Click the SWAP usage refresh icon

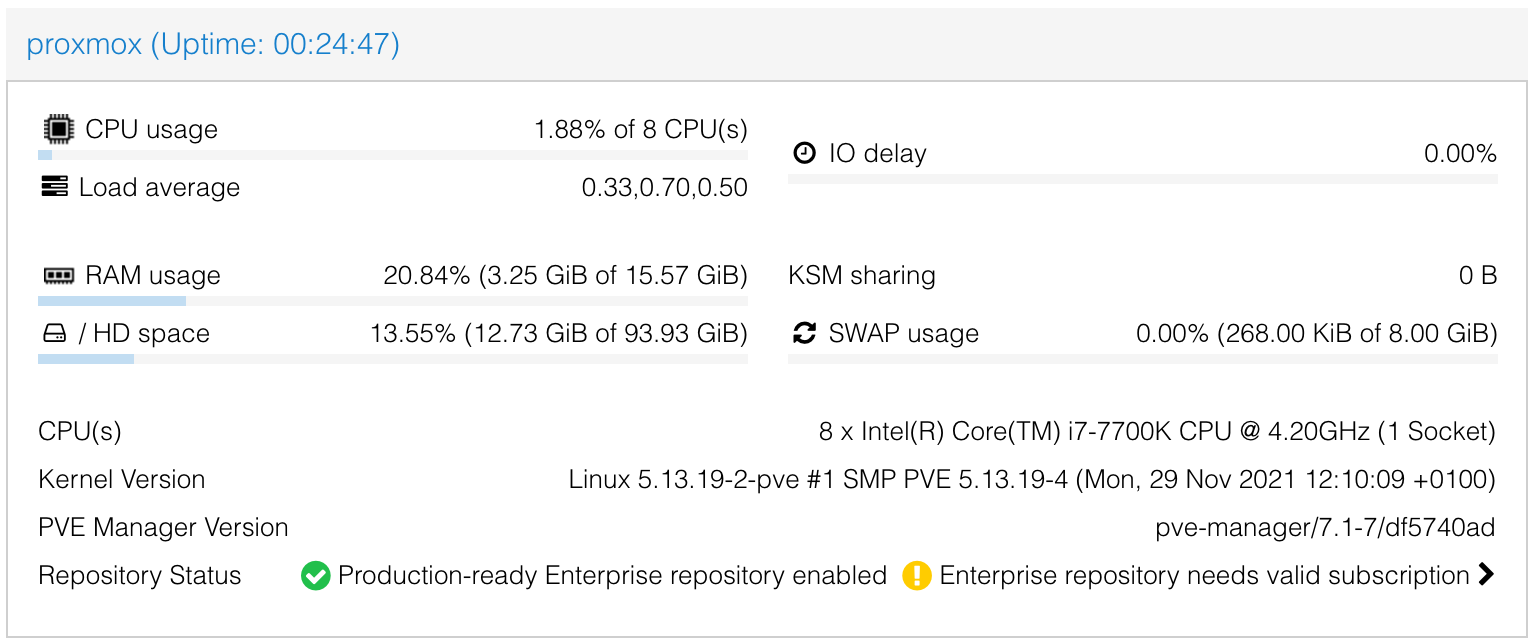[x=805, y=333]
